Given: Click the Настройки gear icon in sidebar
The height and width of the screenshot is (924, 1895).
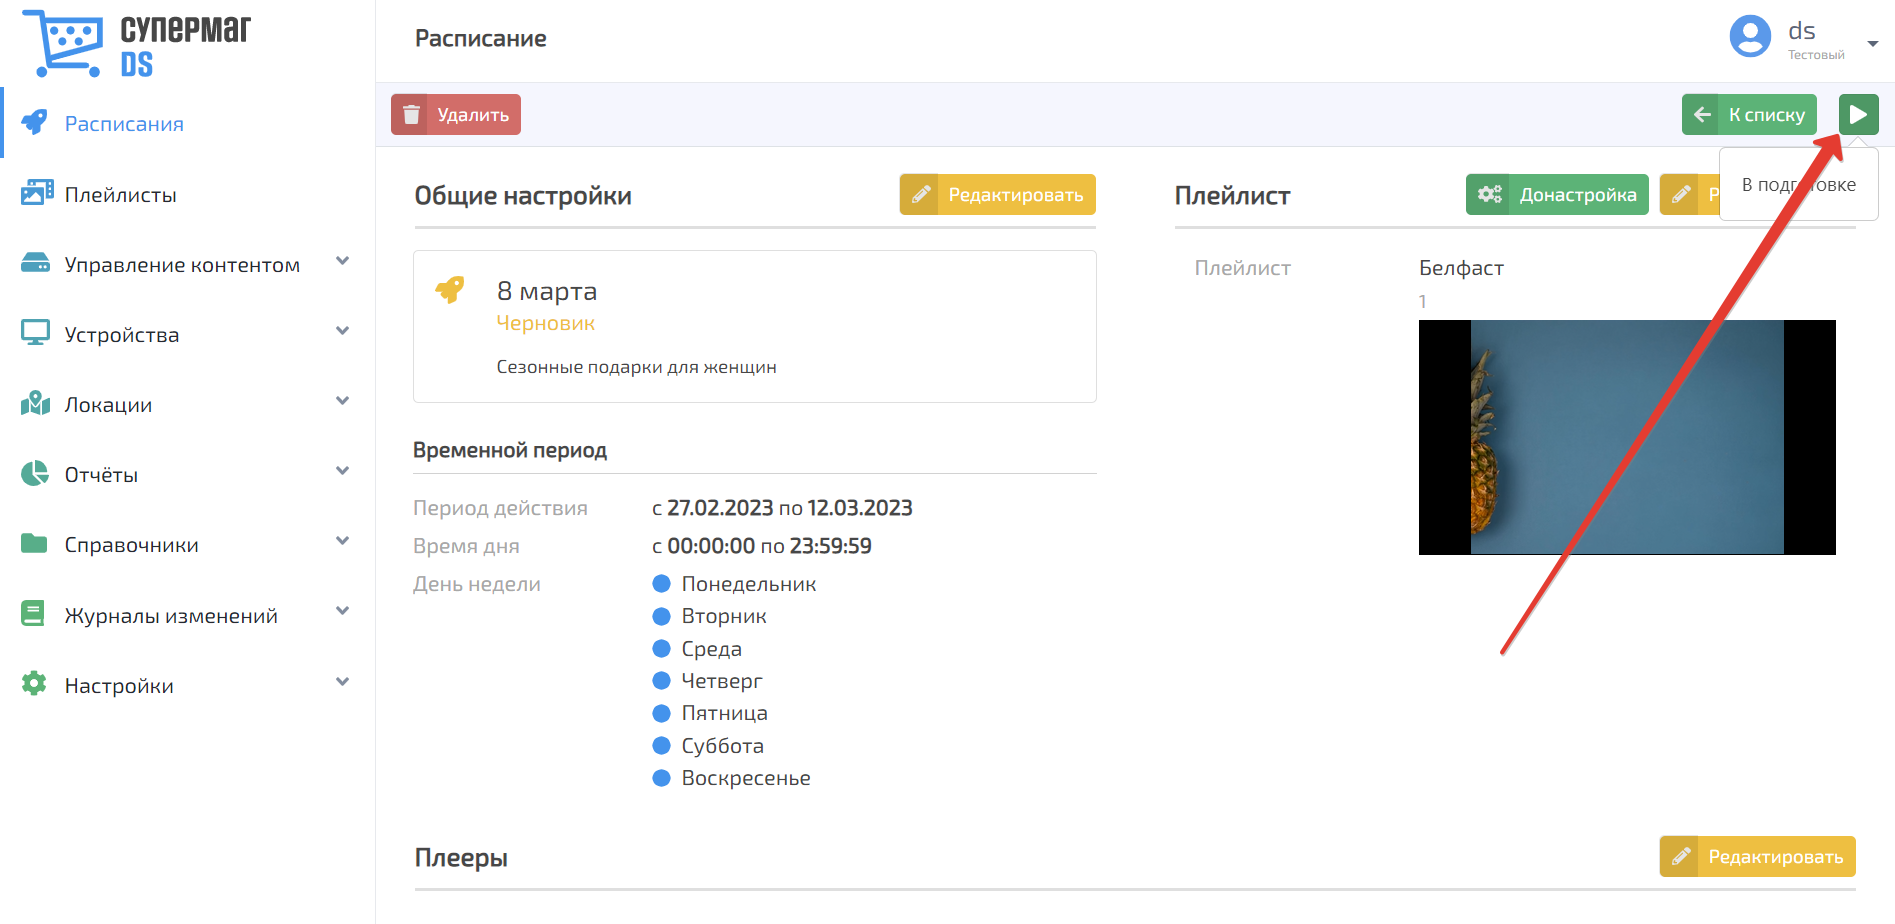Looking at the screenshot, I should 34,683.
